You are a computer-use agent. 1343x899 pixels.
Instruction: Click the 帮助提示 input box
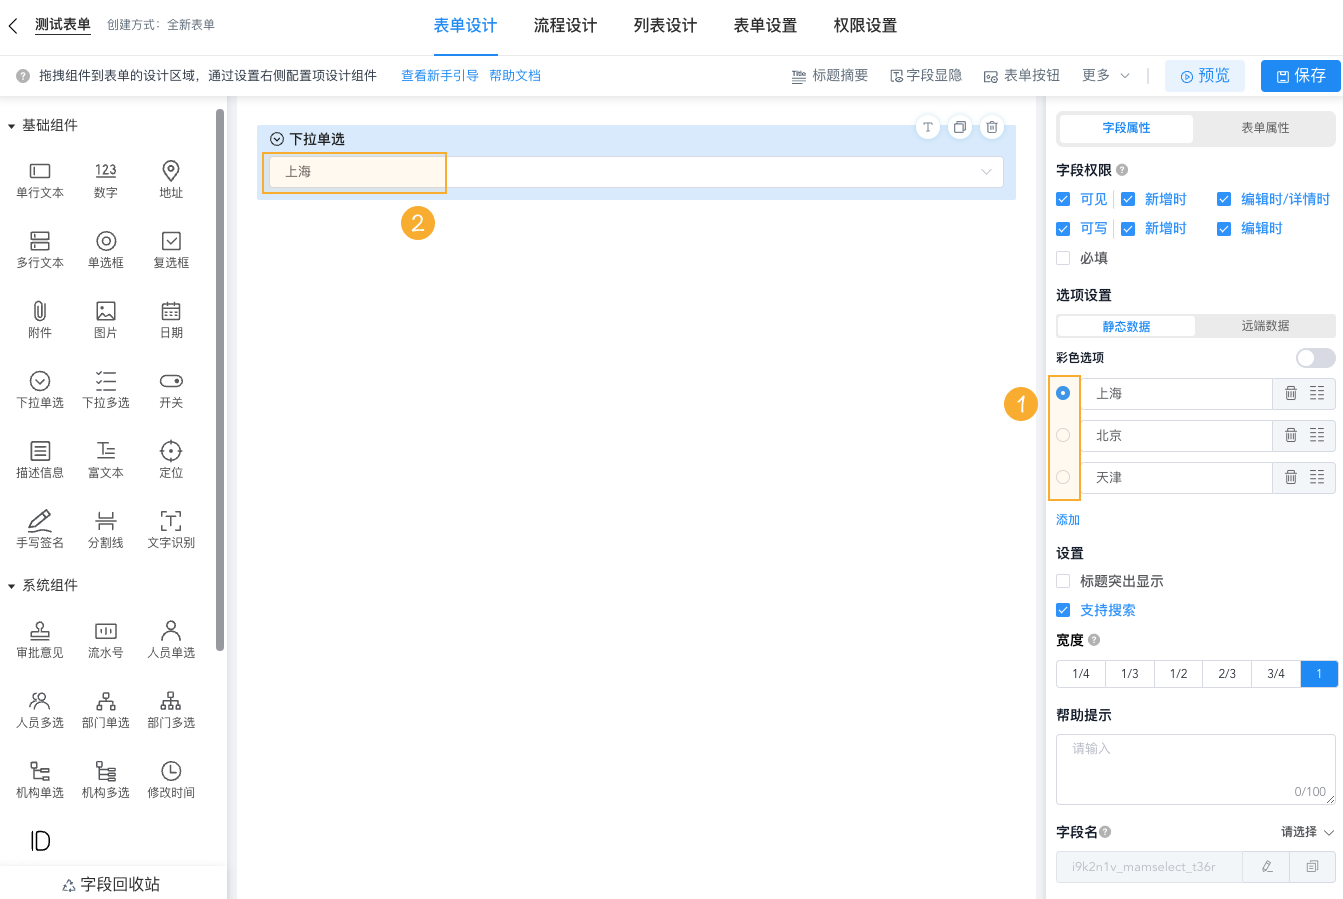click(x=1195, y=768)
